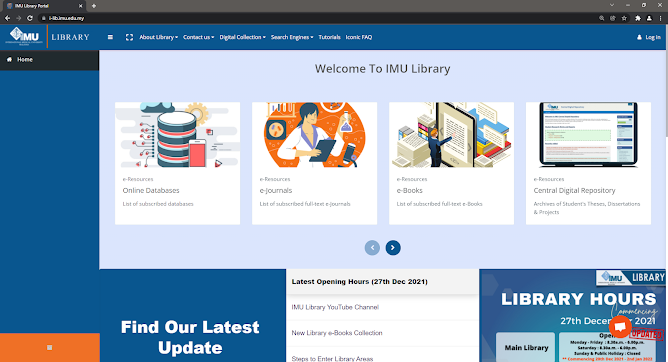668x362 pixels.
Task: Reload the page with refresh icon
Action: coord(30,18)
